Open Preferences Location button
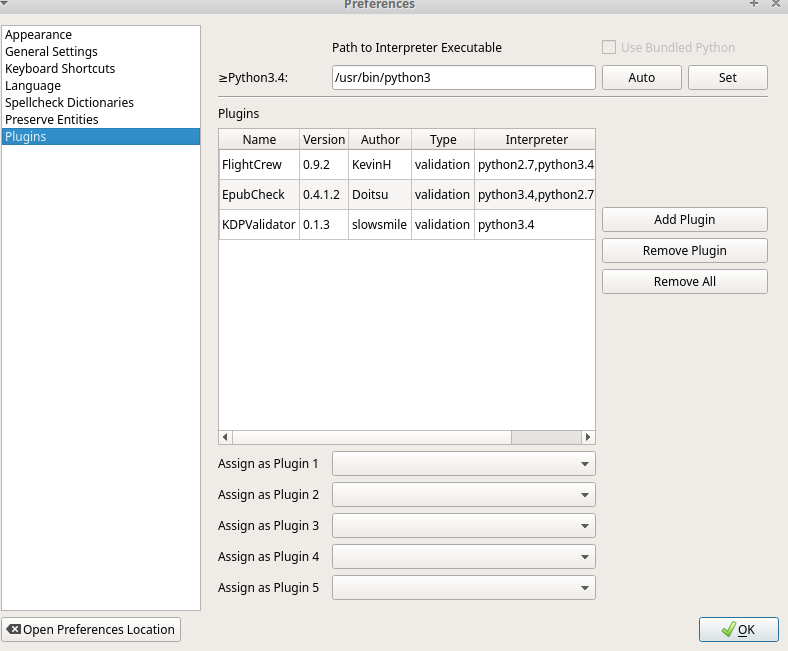 91,629
